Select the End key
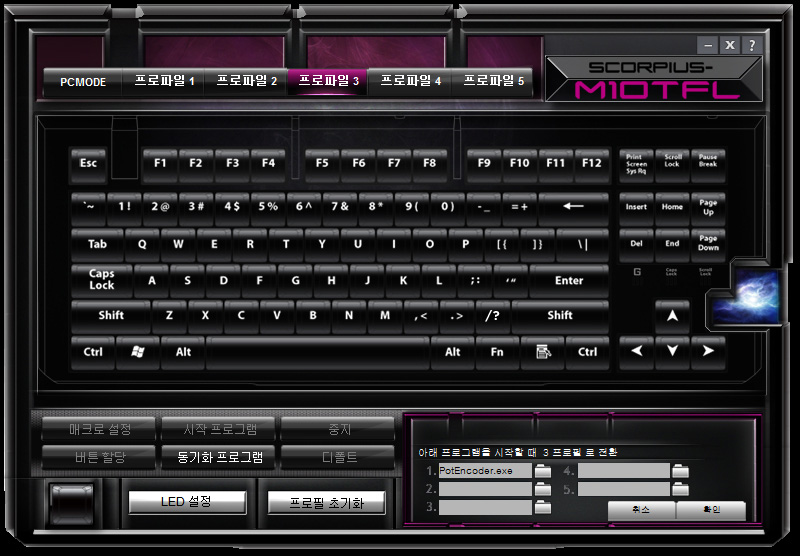800x556 pixels. tap(672, 244)
